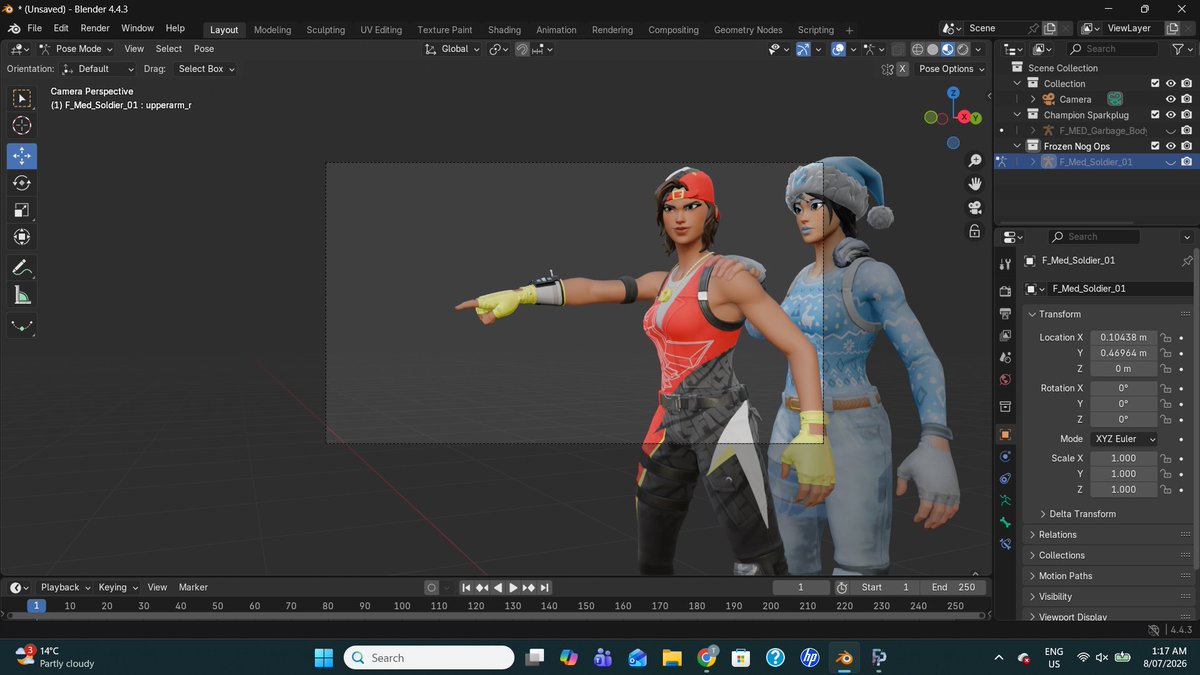Pin the properties editor for F_Med_Soldier_01
The image size is (1200, 675).
coord(1186,260)
